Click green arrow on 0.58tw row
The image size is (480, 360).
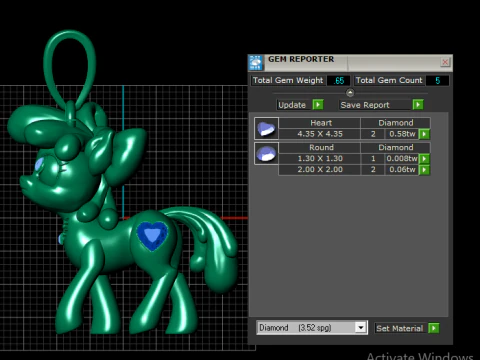424,134
